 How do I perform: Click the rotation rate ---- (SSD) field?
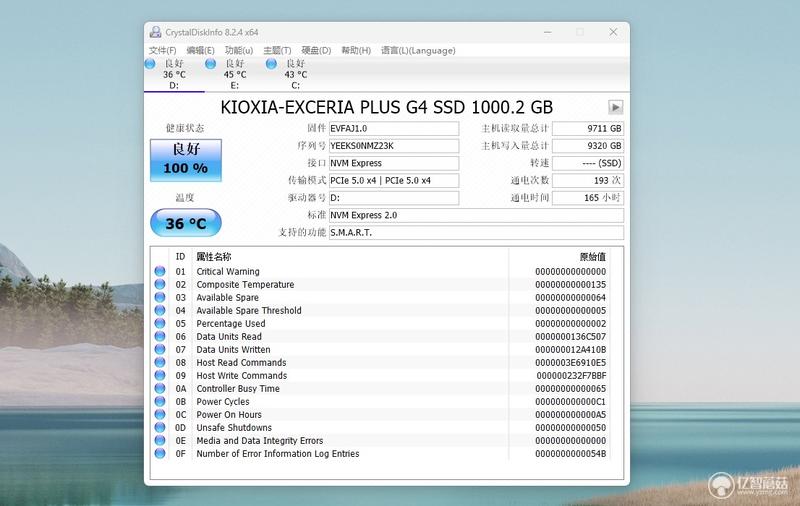[x=588, y=163]
